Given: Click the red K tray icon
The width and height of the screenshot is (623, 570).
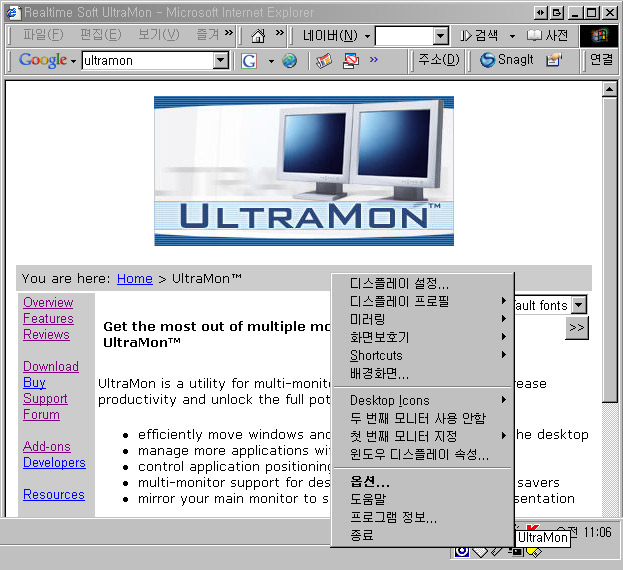Looking at the screenshot, I should click(x=532, y=527).
